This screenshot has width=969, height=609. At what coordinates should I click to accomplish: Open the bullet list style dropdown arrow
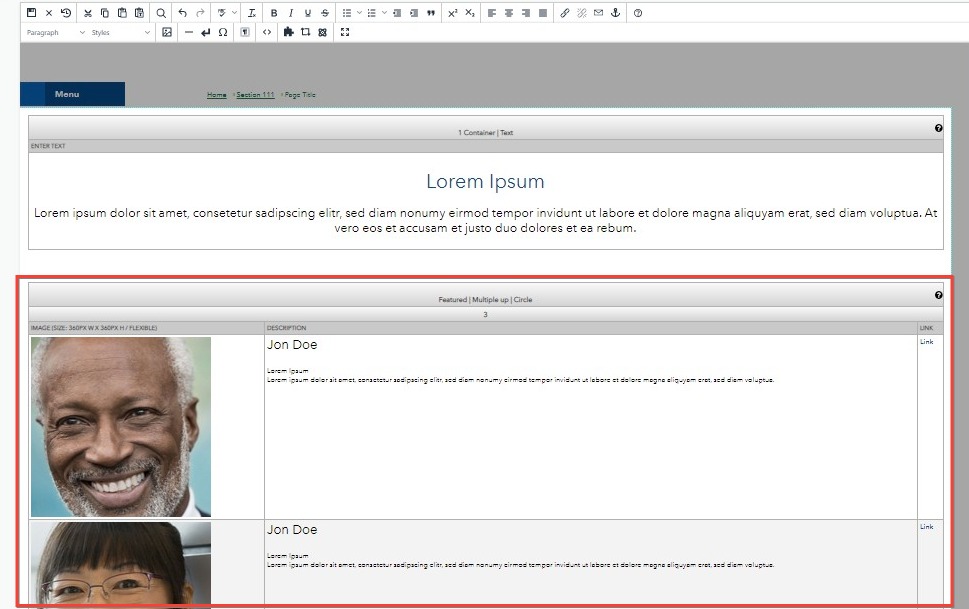click(359, 12)
